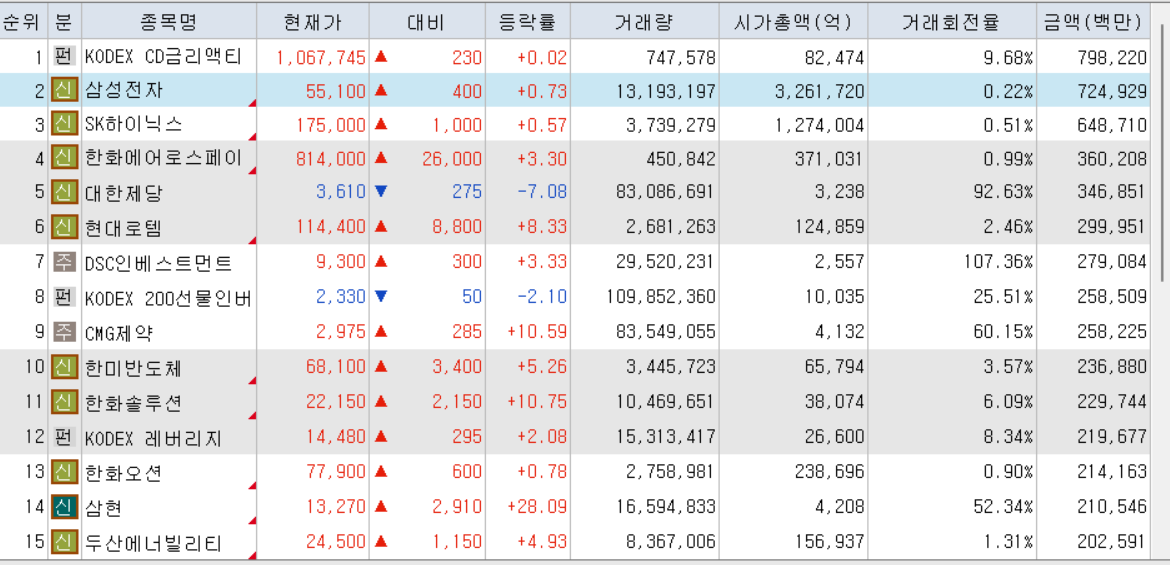Image resolution: width=1170 pixels, height=565 pixels.
Task: Sort by the 시가총액(억) column header
Action: click(793, 21)
